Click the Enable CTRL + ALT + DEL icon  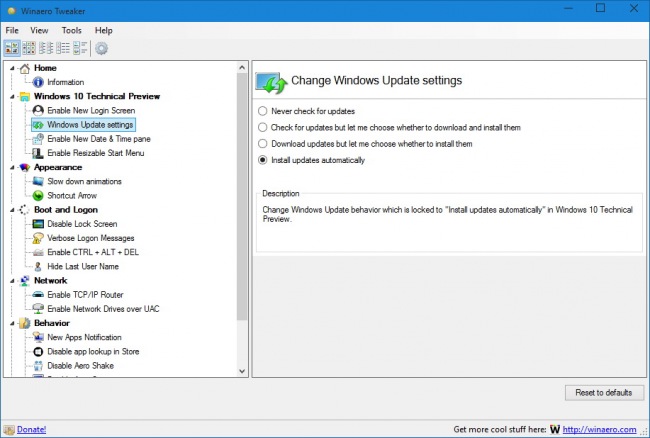[x=38, y=252]
